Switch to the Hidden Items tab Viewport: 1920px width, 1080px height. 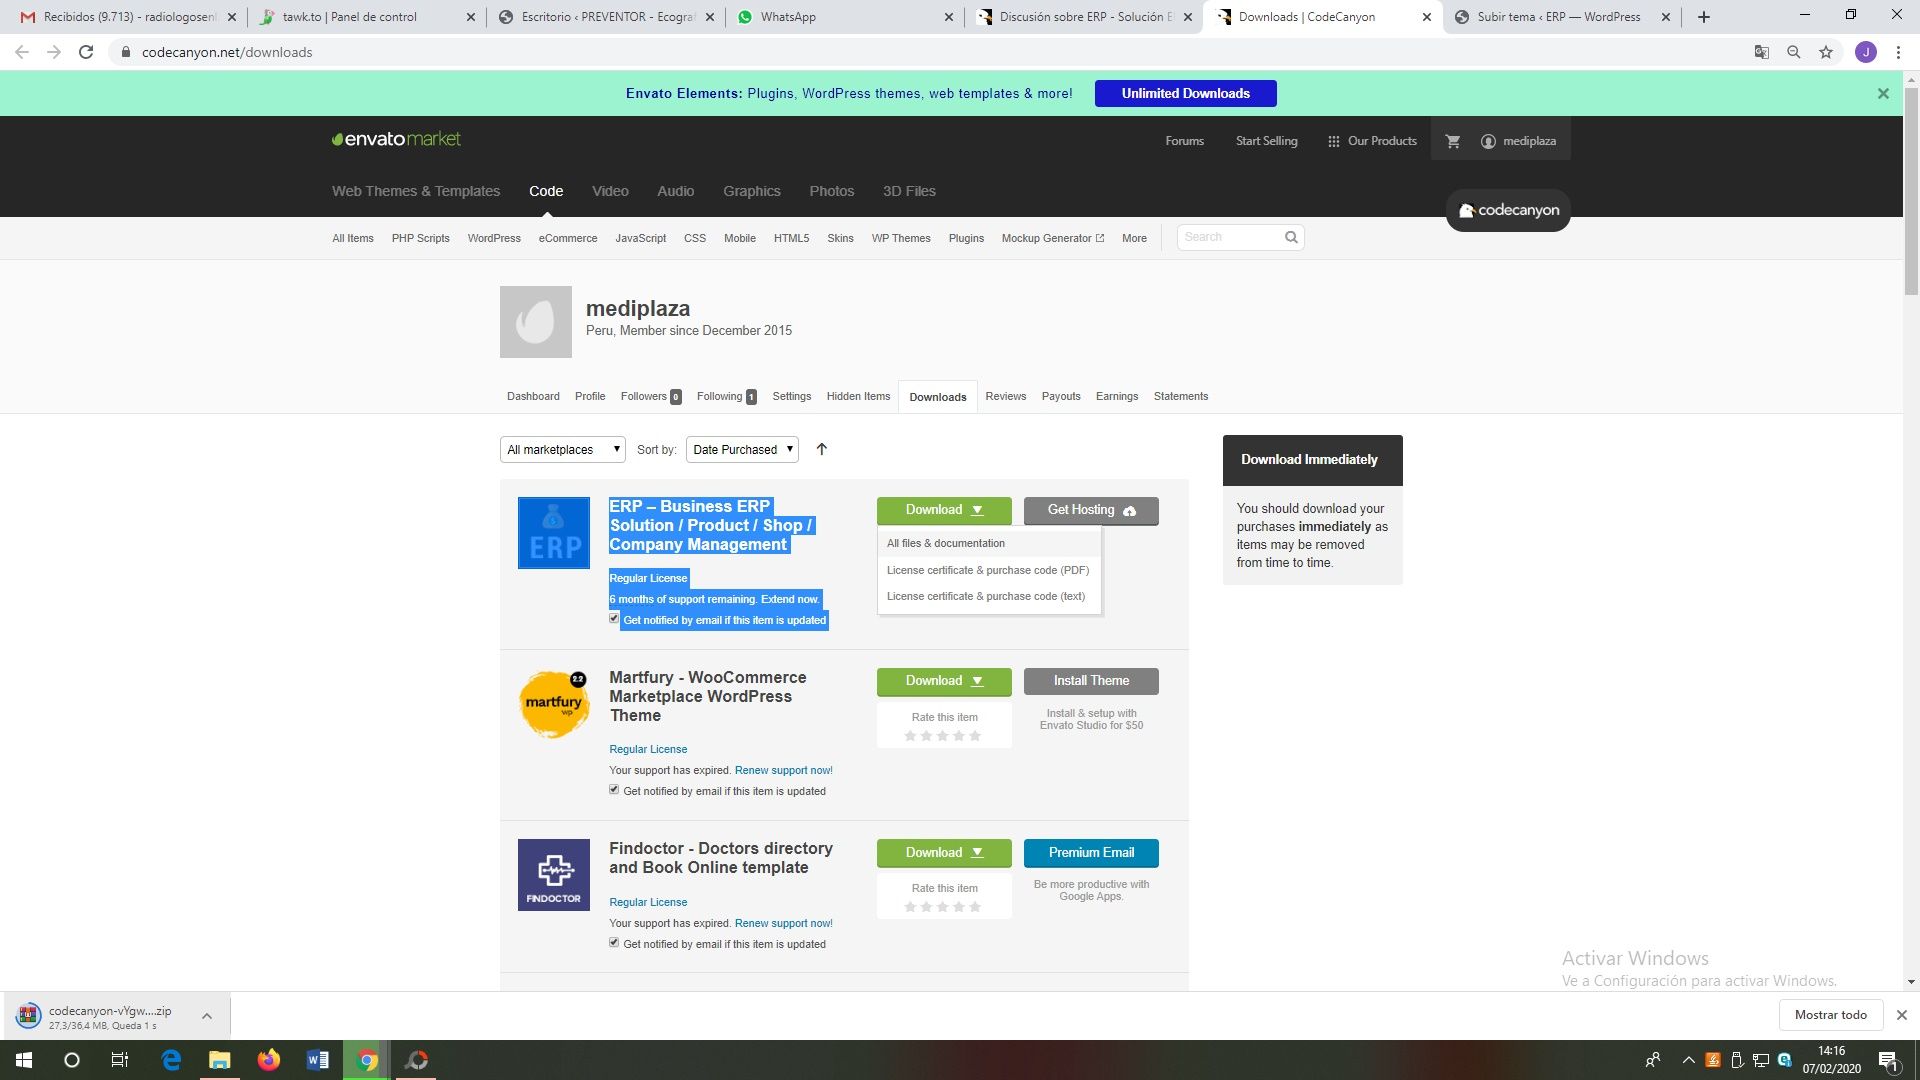pyautogui.click(x=858, y=396)
